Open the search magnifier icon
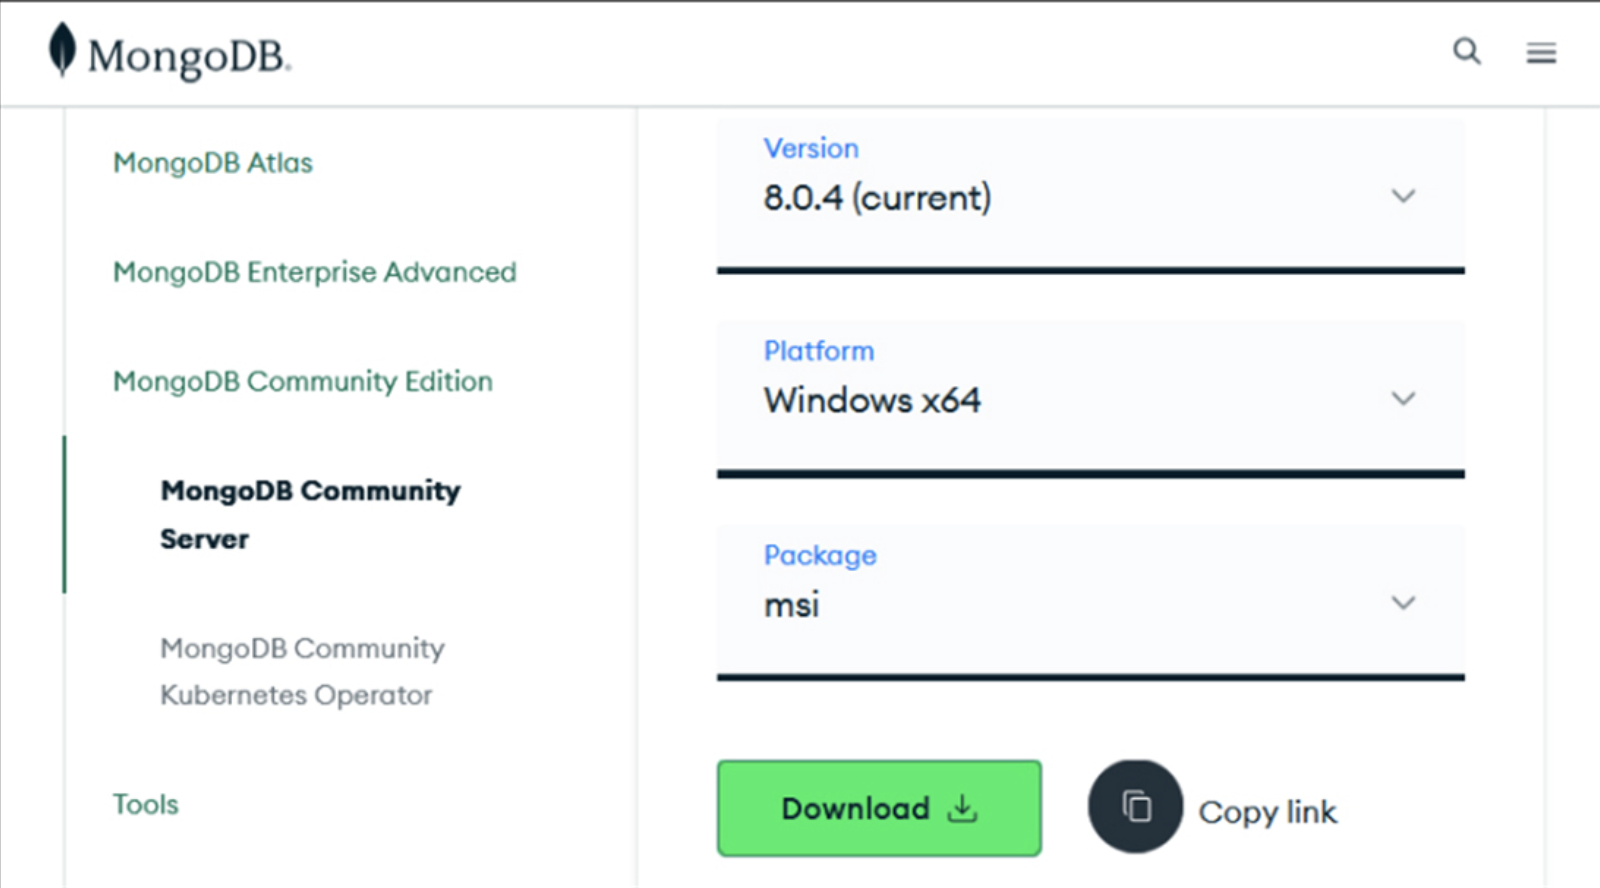 pos(1466,51)
